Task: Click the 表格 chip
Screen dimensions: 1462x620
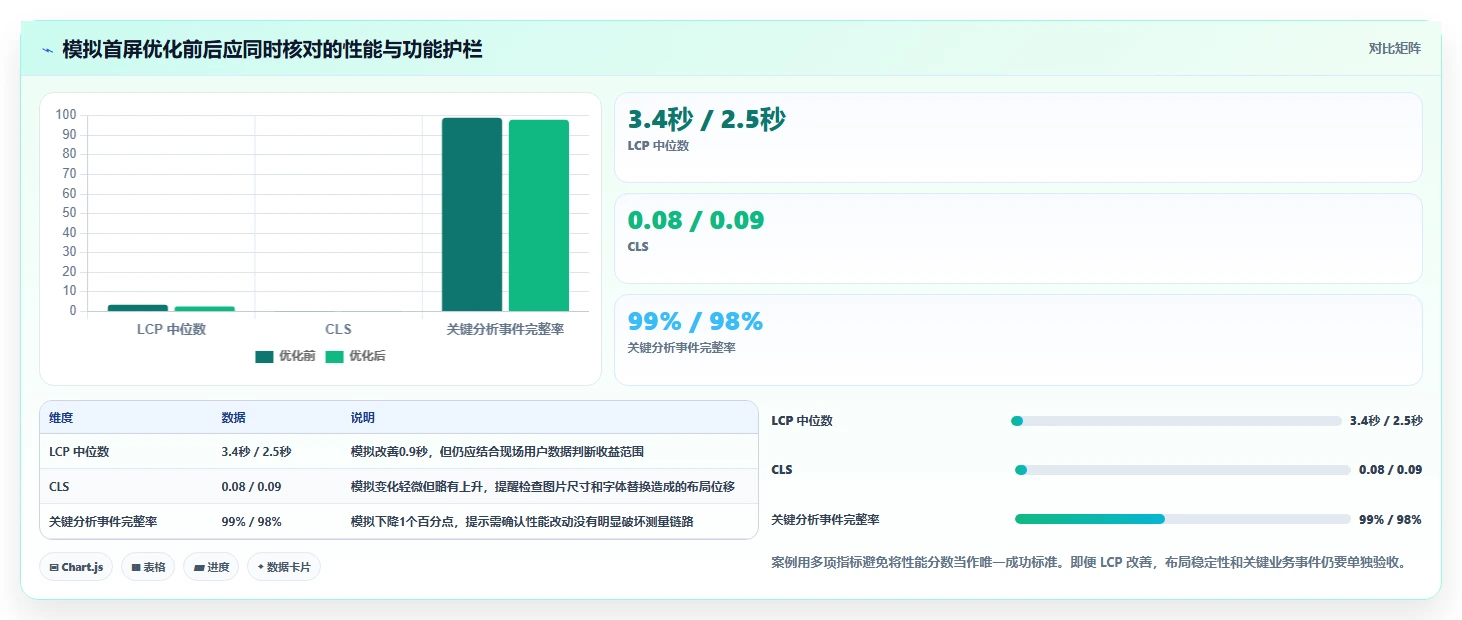Action: pyautogui.click(x=148, y=567)
